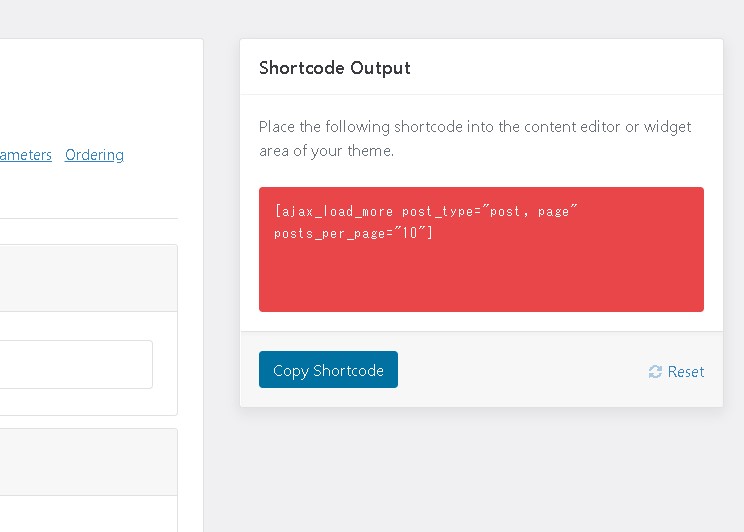This screenshot has height=532, width=744.
Task: Click the Reset refresh icon
Action: [655, 371]
